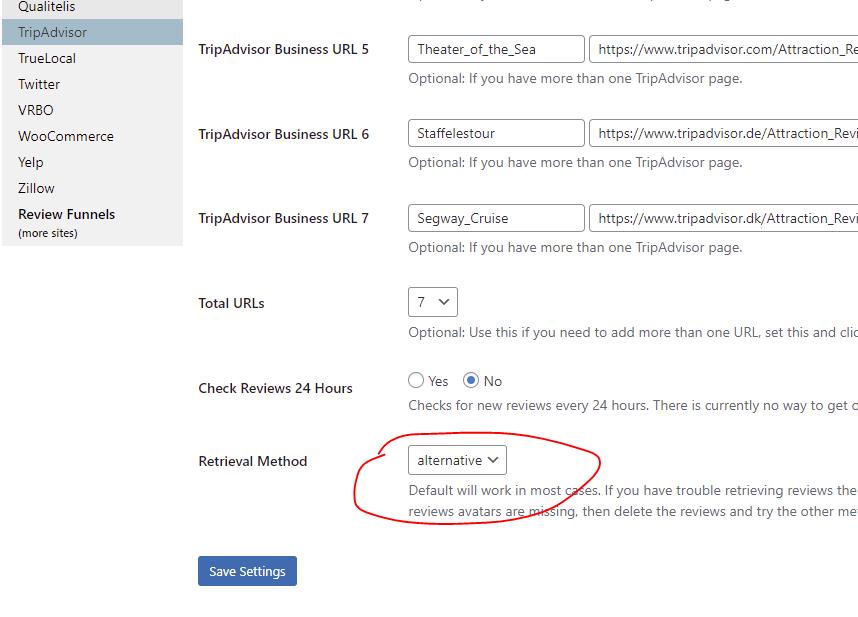
Task: Edit the Staffelestour name field
Action: tap(496, 133)
